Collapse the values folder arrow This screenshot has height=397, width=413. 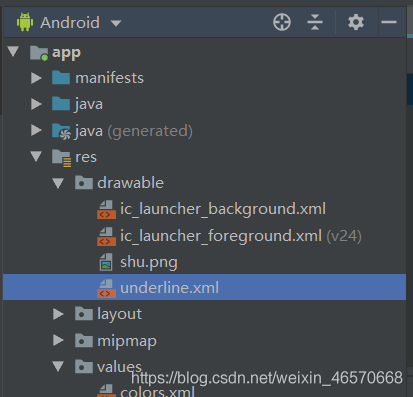(x=58, y=367)
